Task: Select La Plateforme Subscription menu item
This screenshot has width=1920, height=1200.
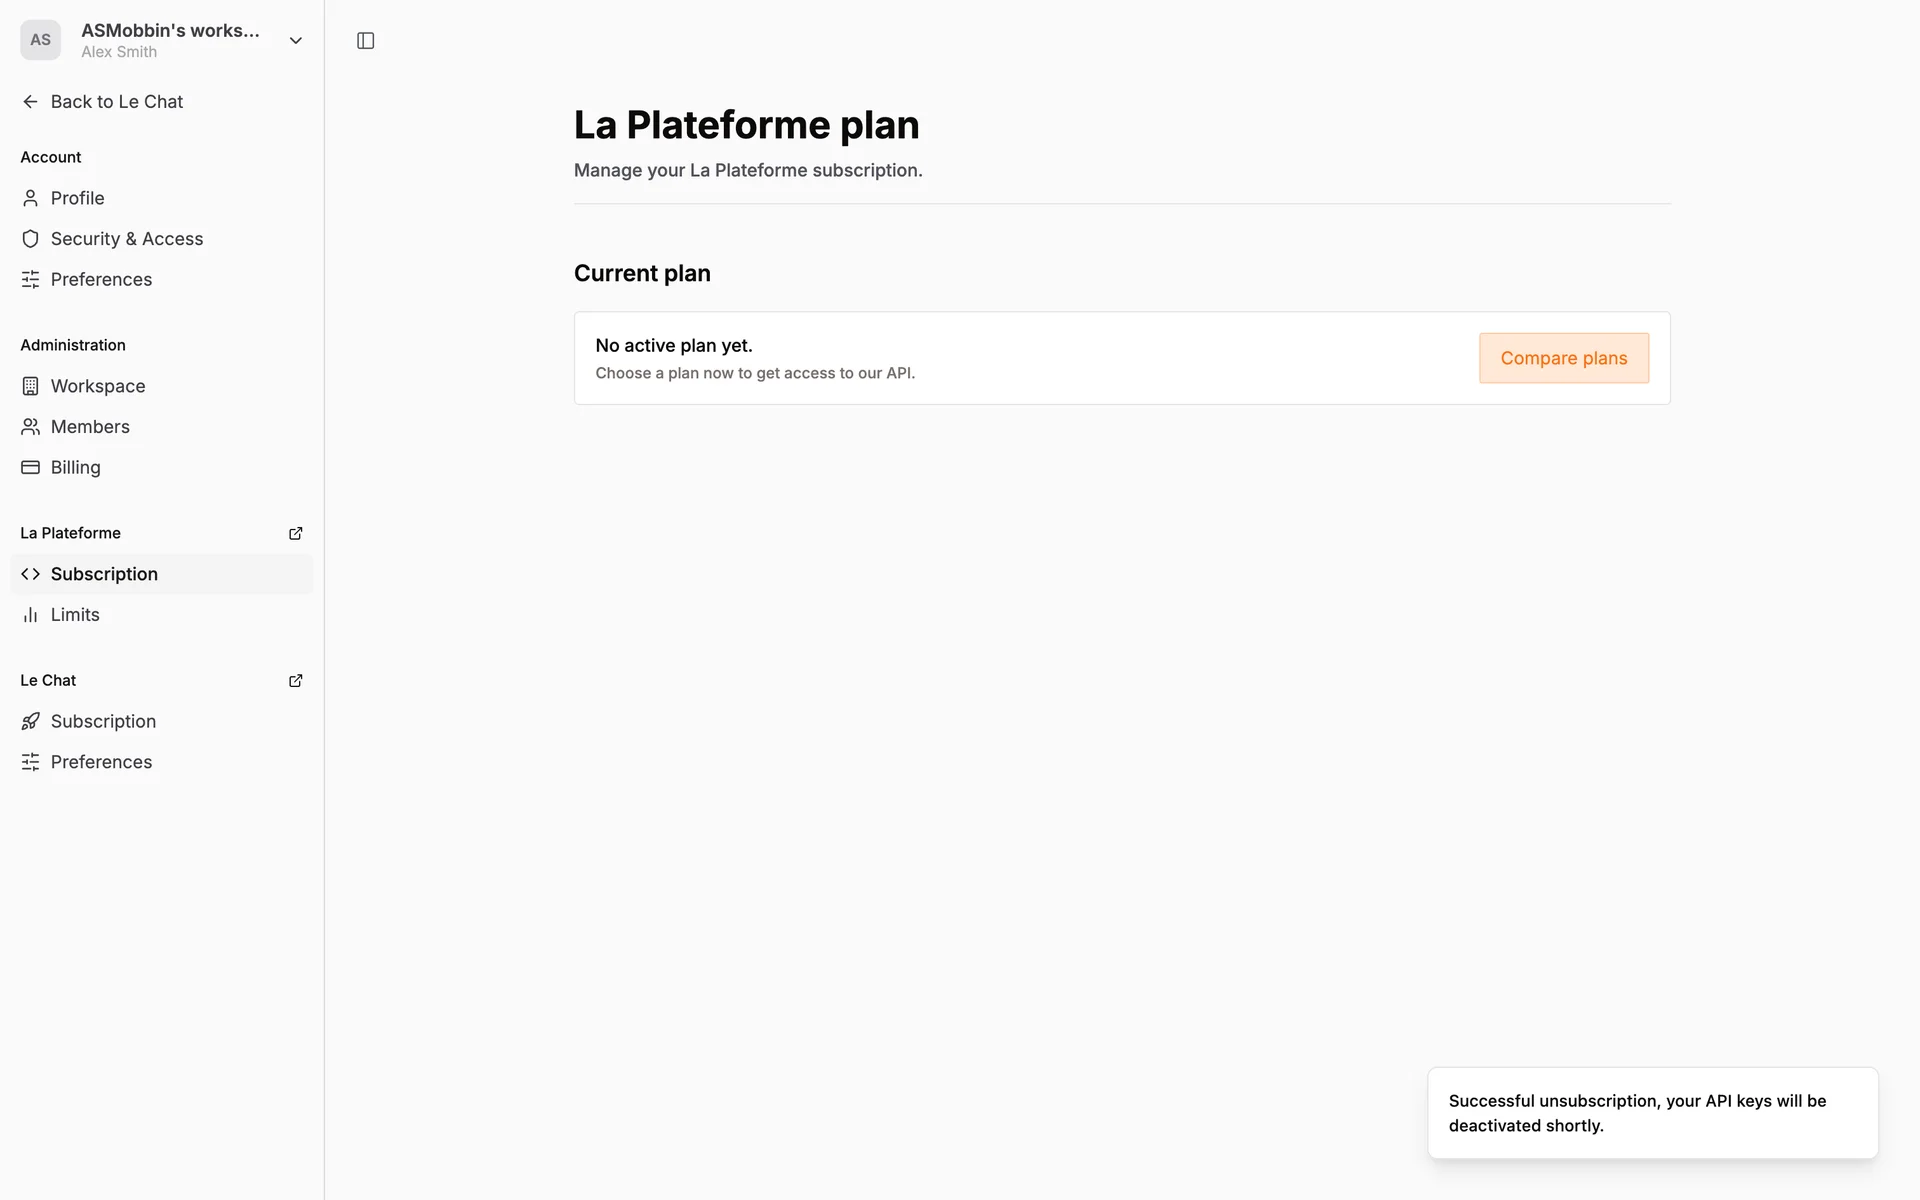Action: tap(104, 574)
